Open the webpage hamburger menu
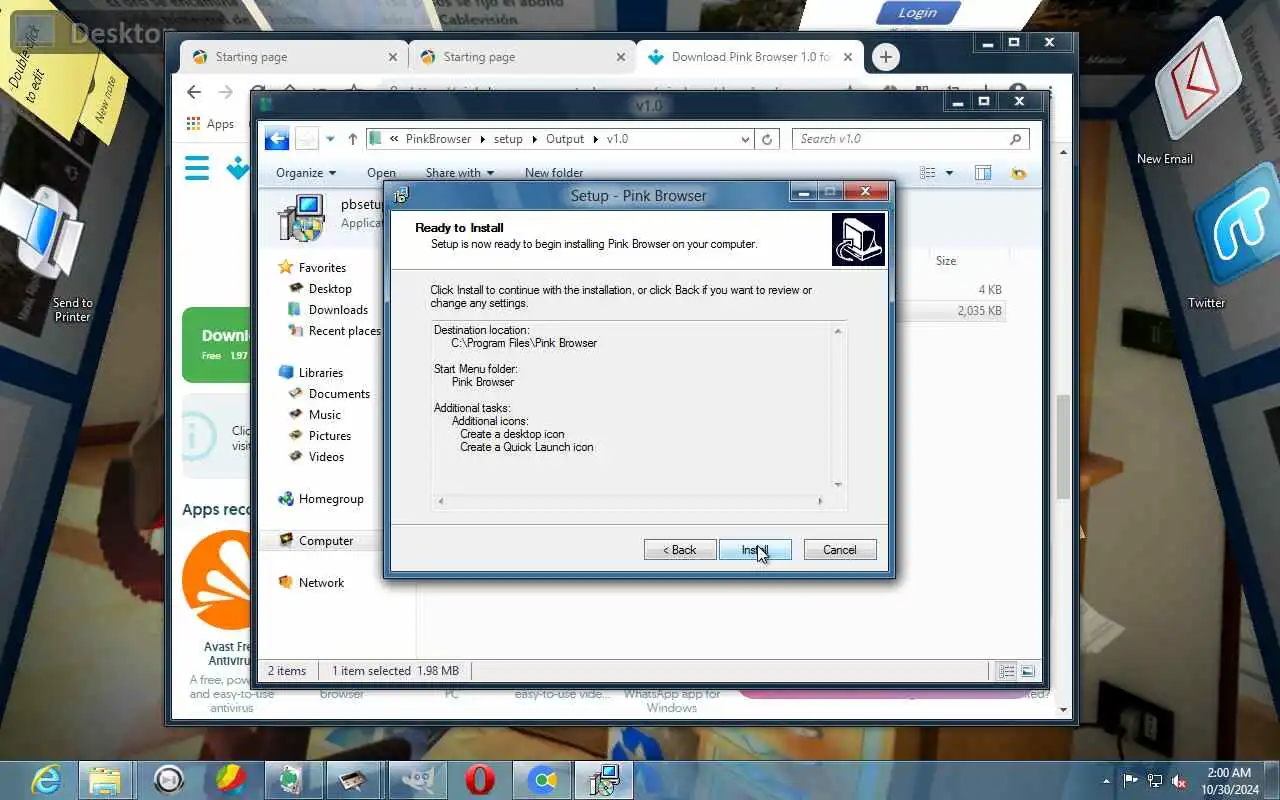The width and height of the screenshot is (1280, 800). tap(197, 168)
